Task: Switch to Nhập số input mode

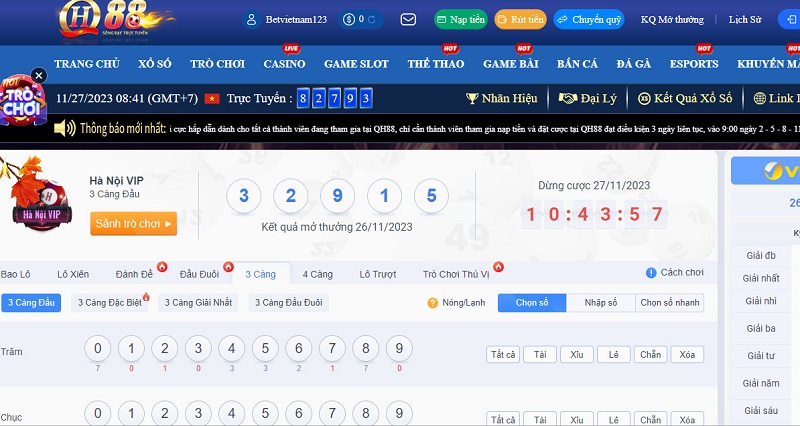Action: click(x=600, y=303)
